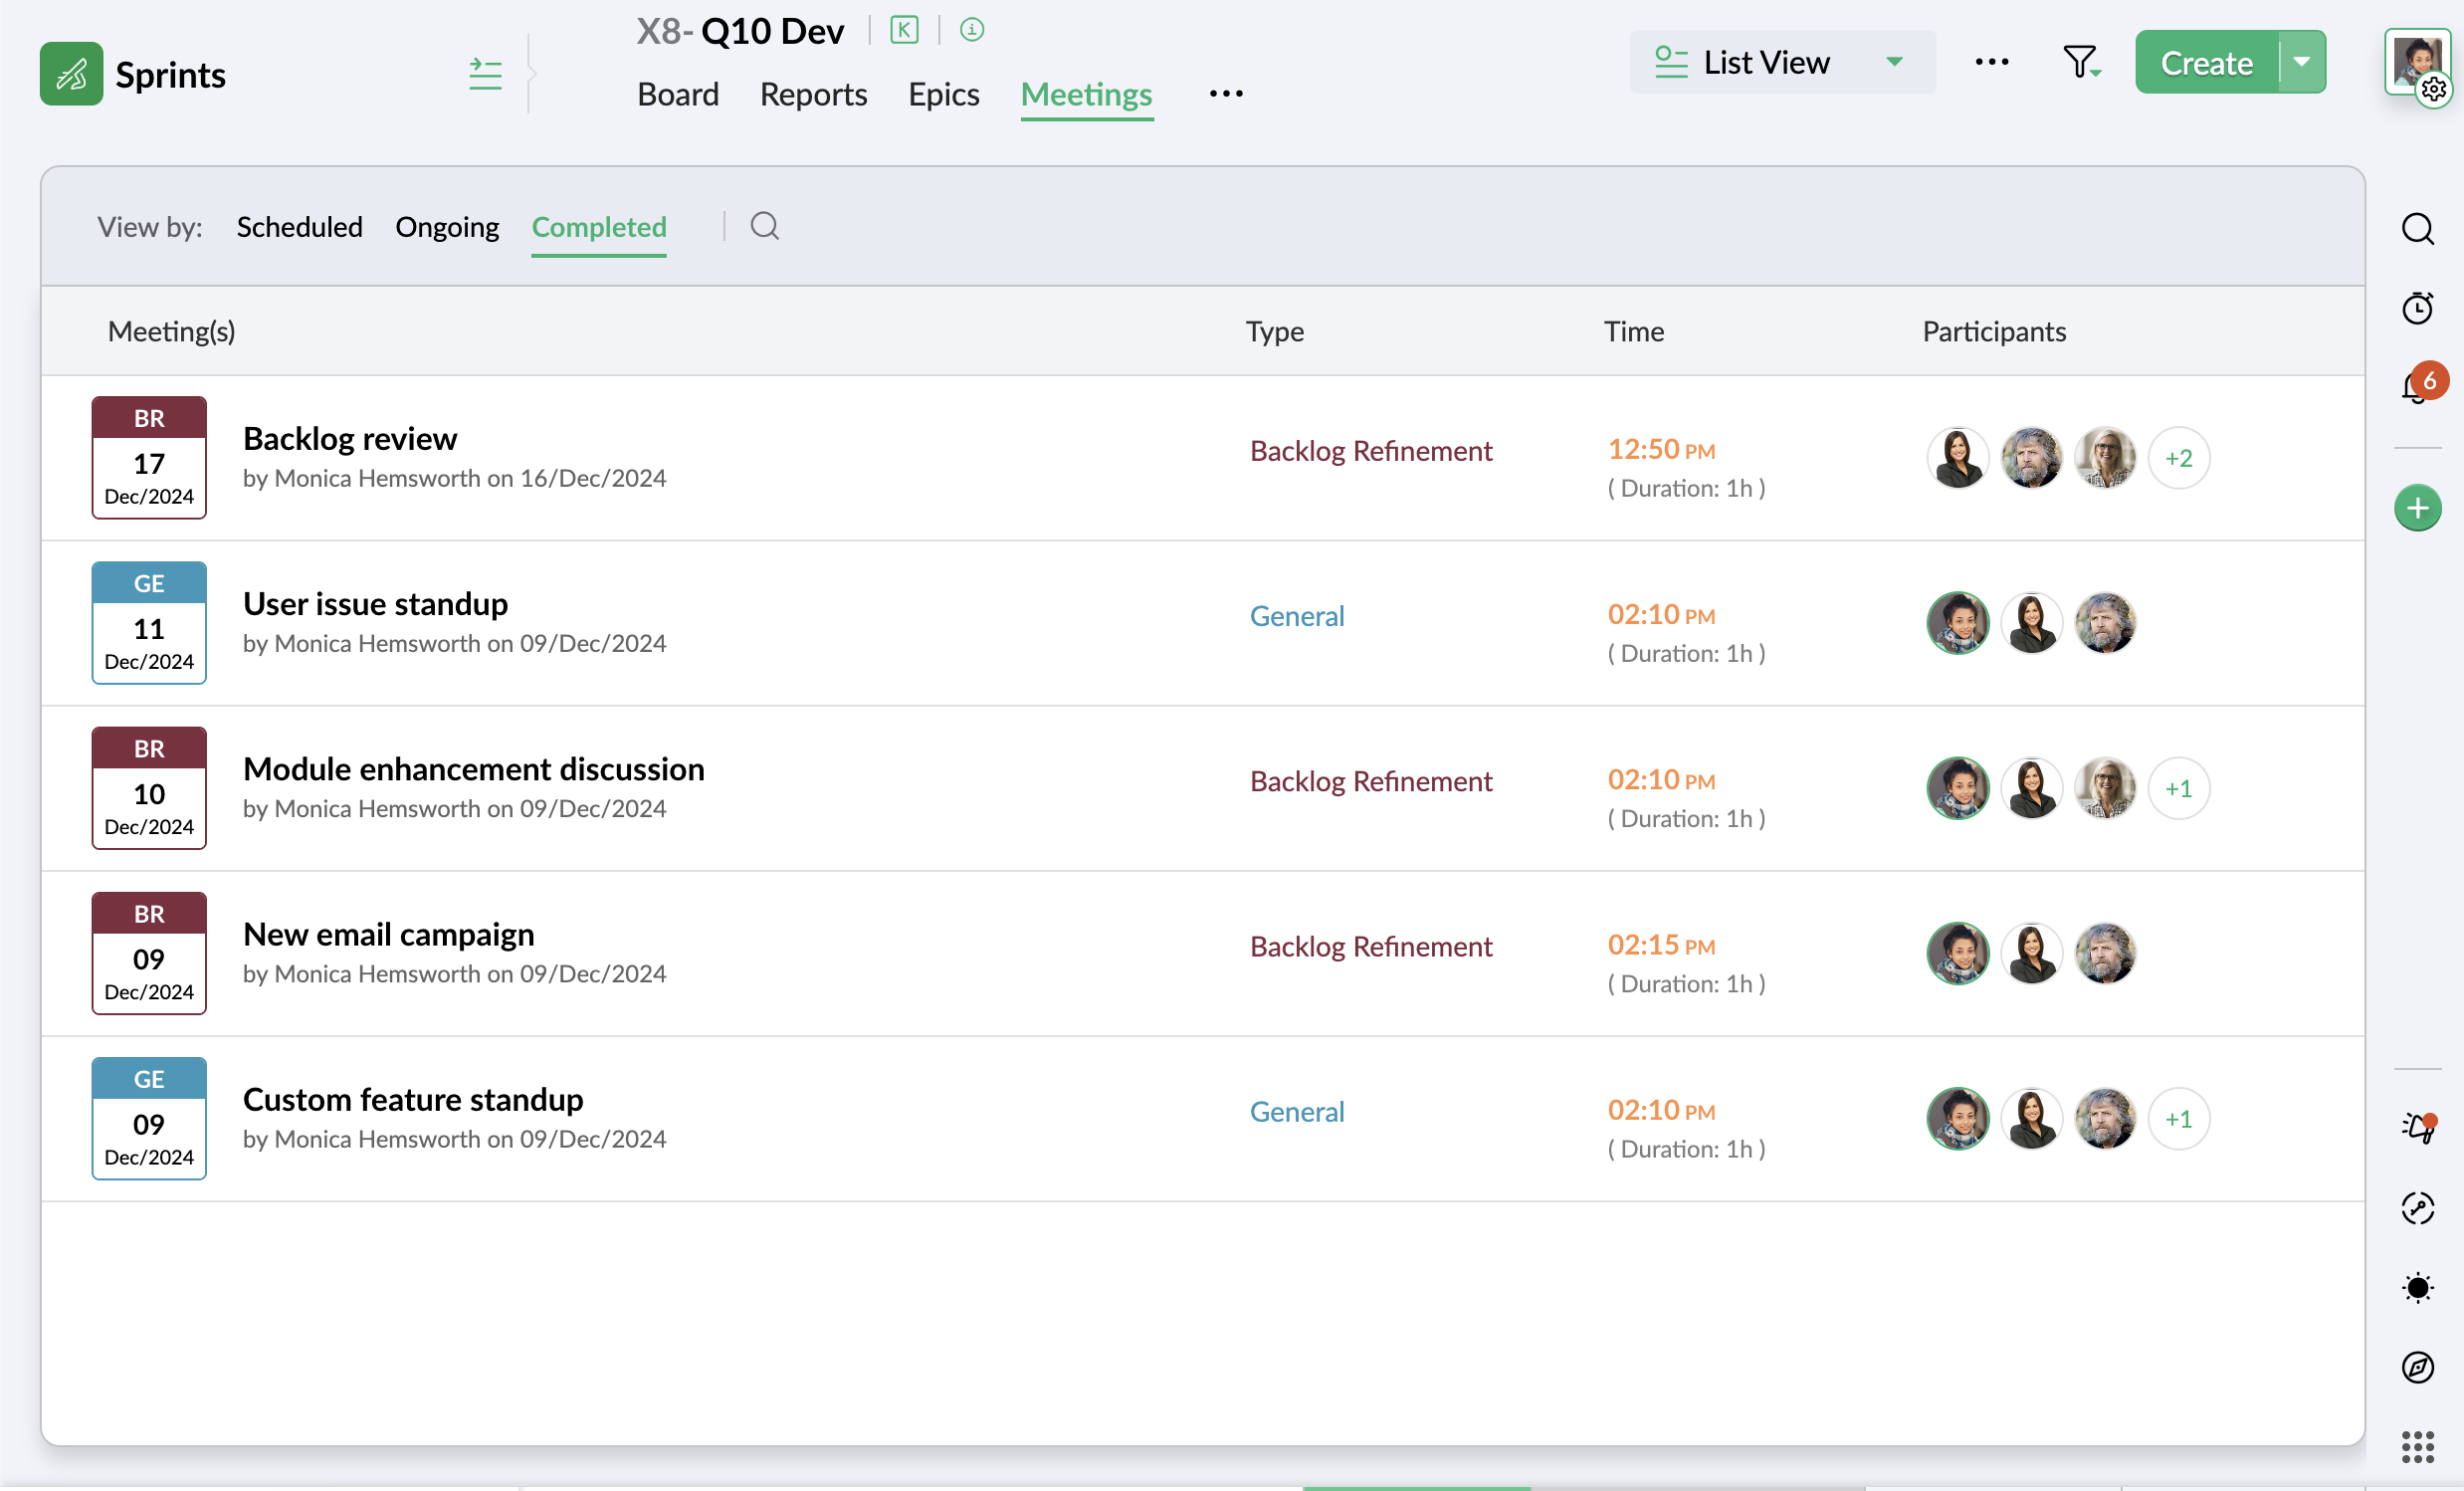The width and height of the screenshot is (2464, 1491).
Task: Click the filter funnel icon
Action: pyautogui.click(x=2080, y=62)
